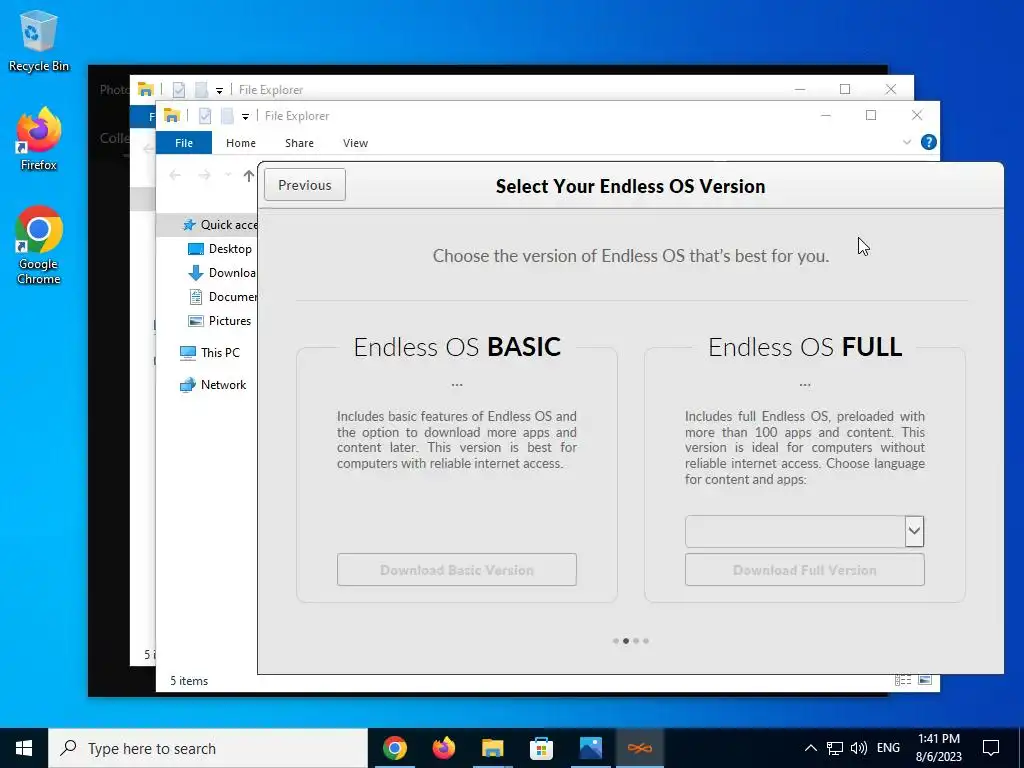Open Chrome from the taskbar
This screenshot has height=768, width=1024.
pos(394,748)
